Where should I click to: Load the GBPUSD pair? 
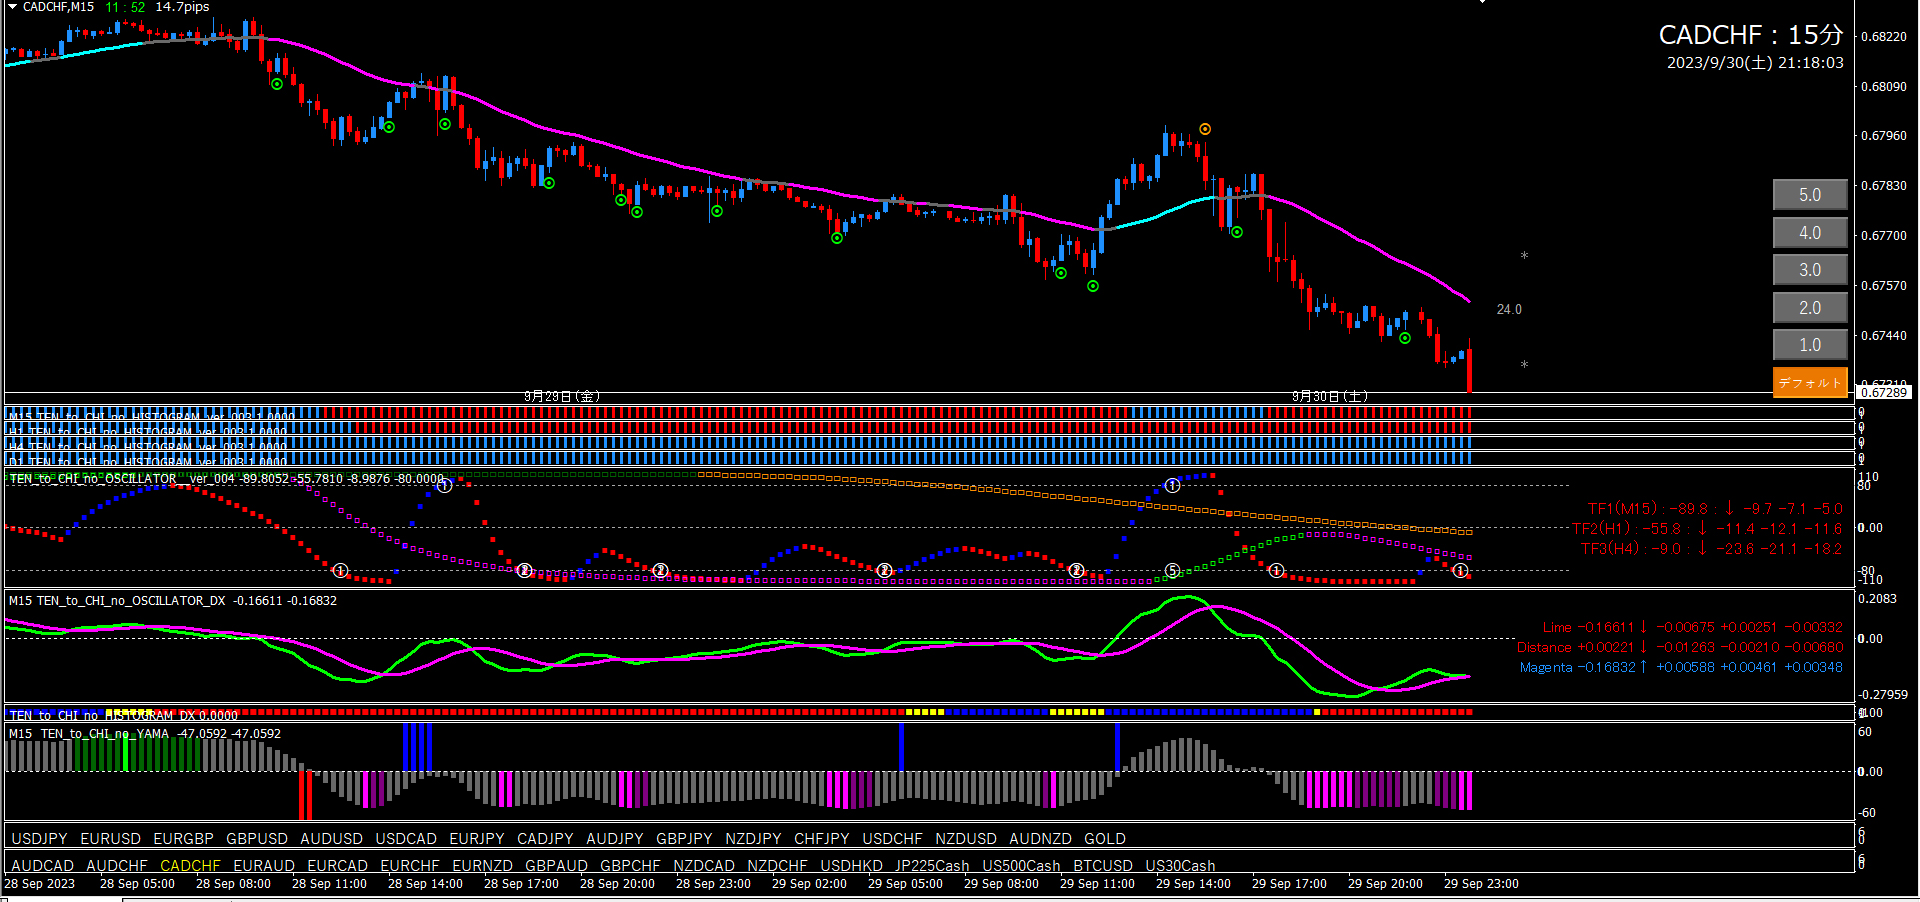pyautogui.click(x=257, y=839)
